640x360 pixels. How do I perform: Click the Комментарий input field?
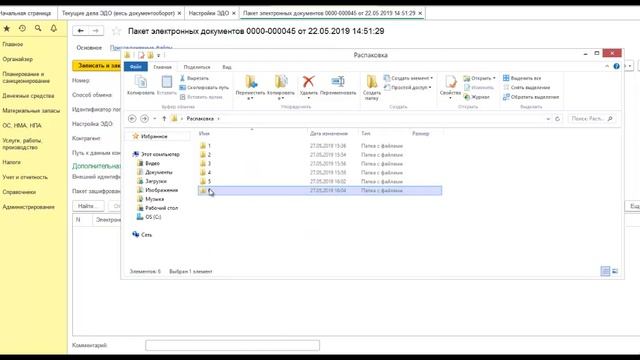coord(232,345)
